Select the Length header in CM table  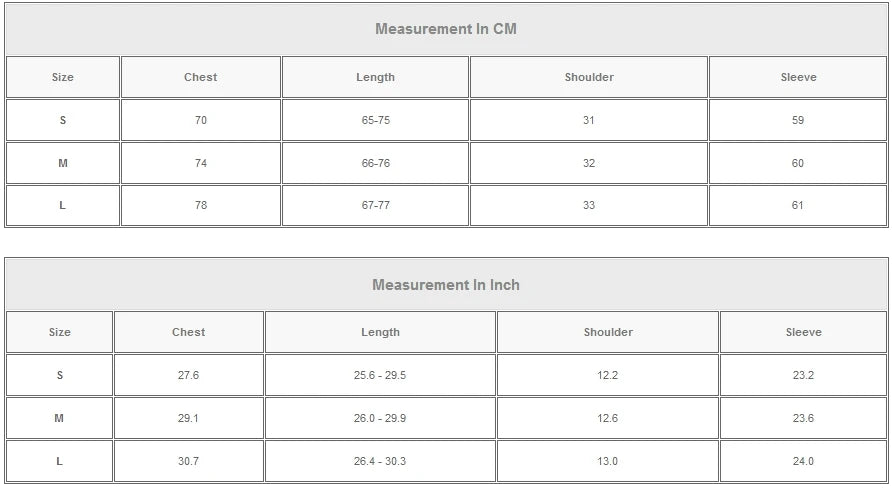point(375,77)
